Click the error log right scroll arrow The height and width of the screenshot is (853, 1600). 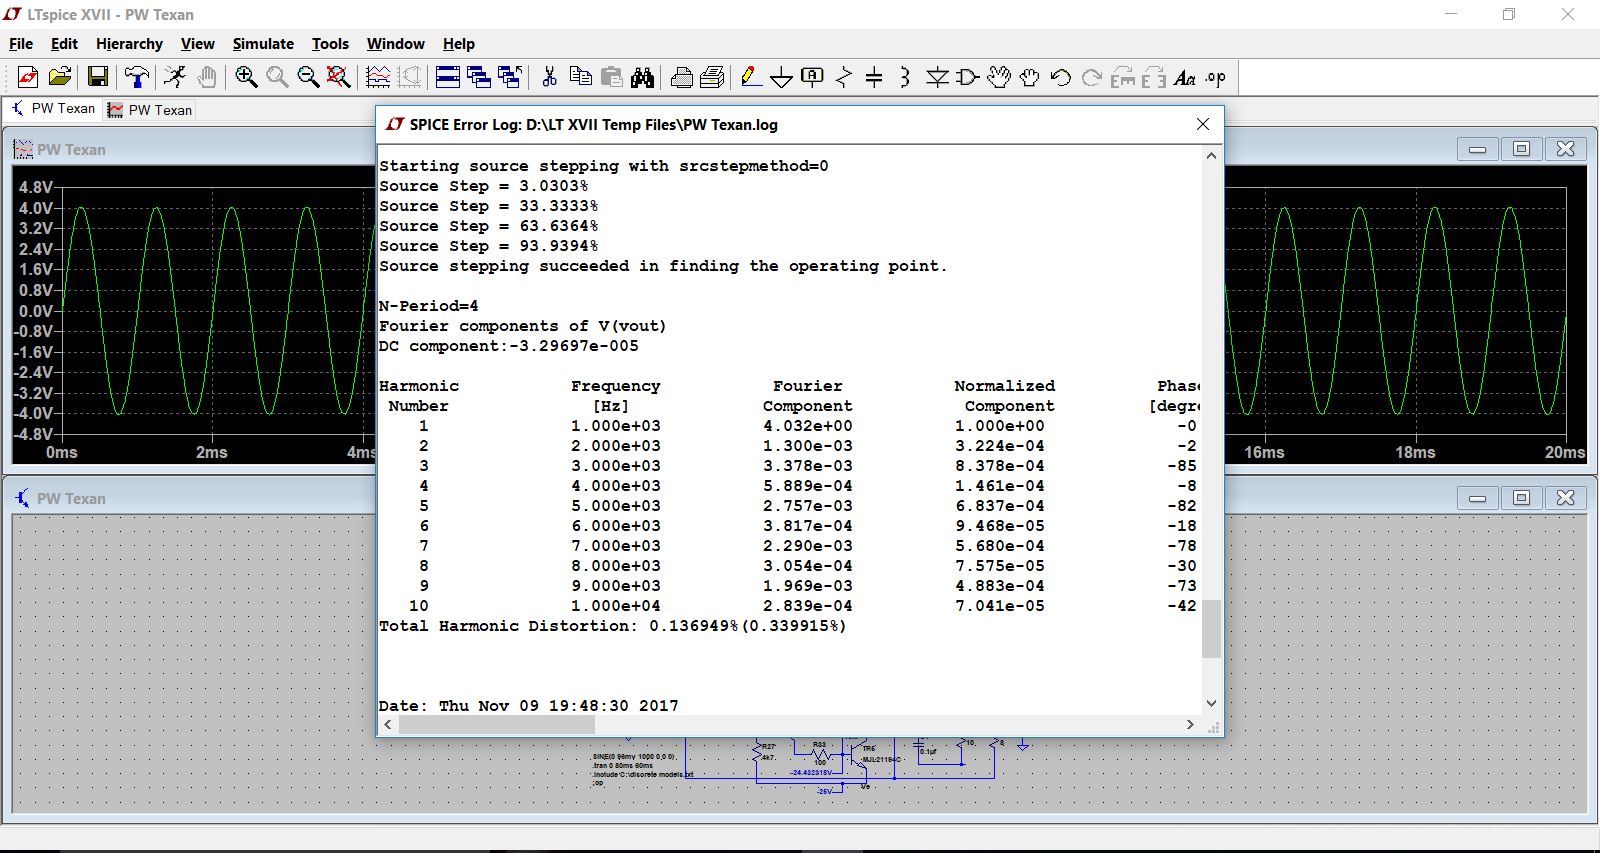point(1190,724)
